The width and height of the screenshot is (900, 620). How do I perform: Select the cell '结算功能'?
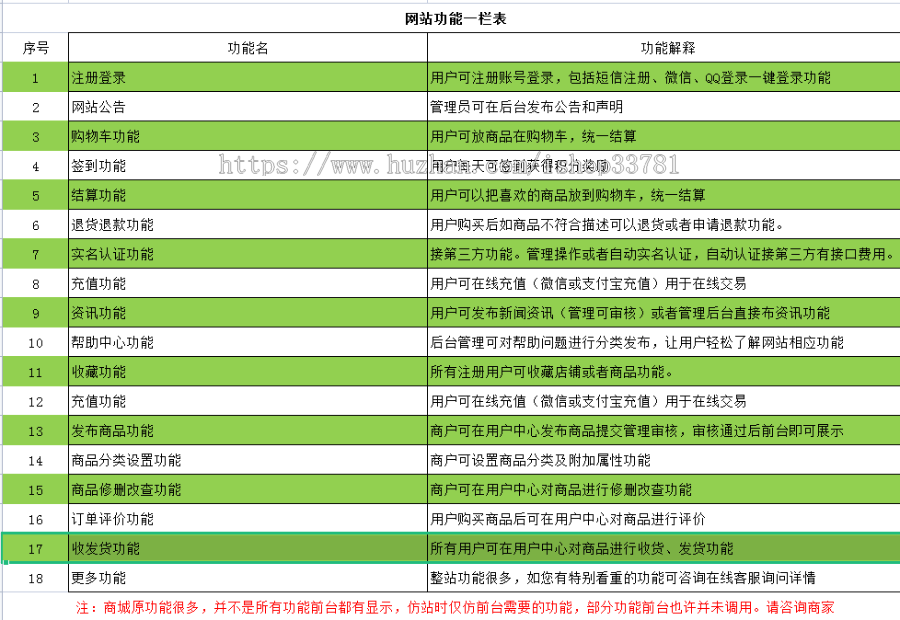pos(248,195)
